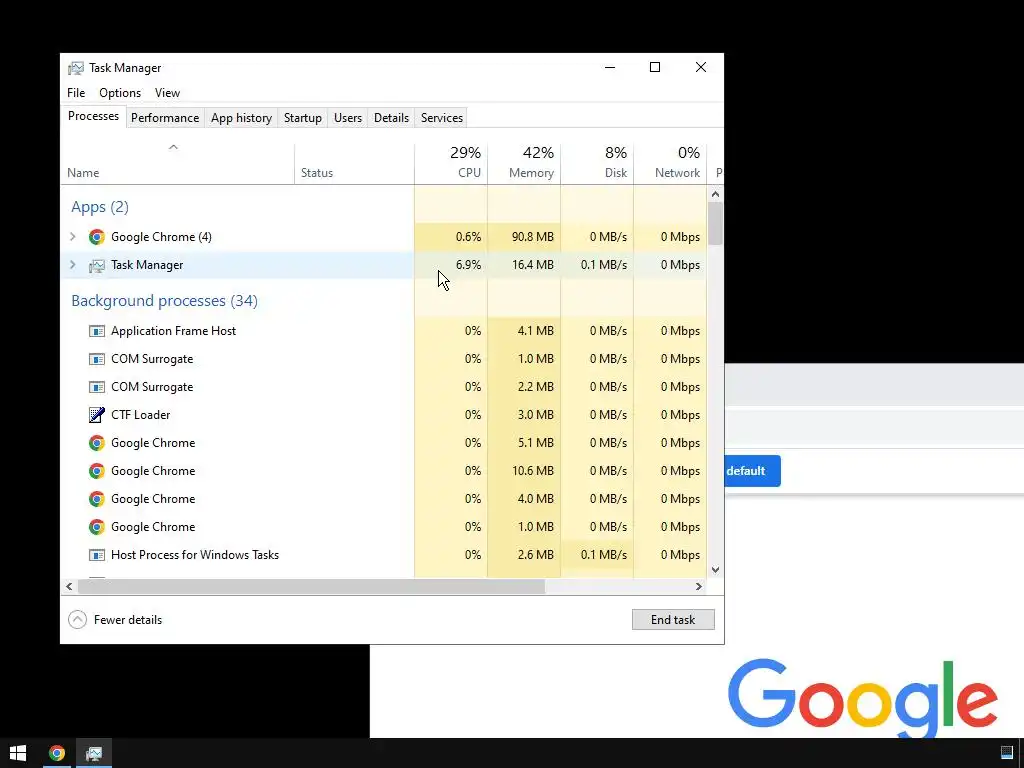This screenshot has width=1024, height=768.
Task: Switch to the App history tab
Action: (241, 118)
